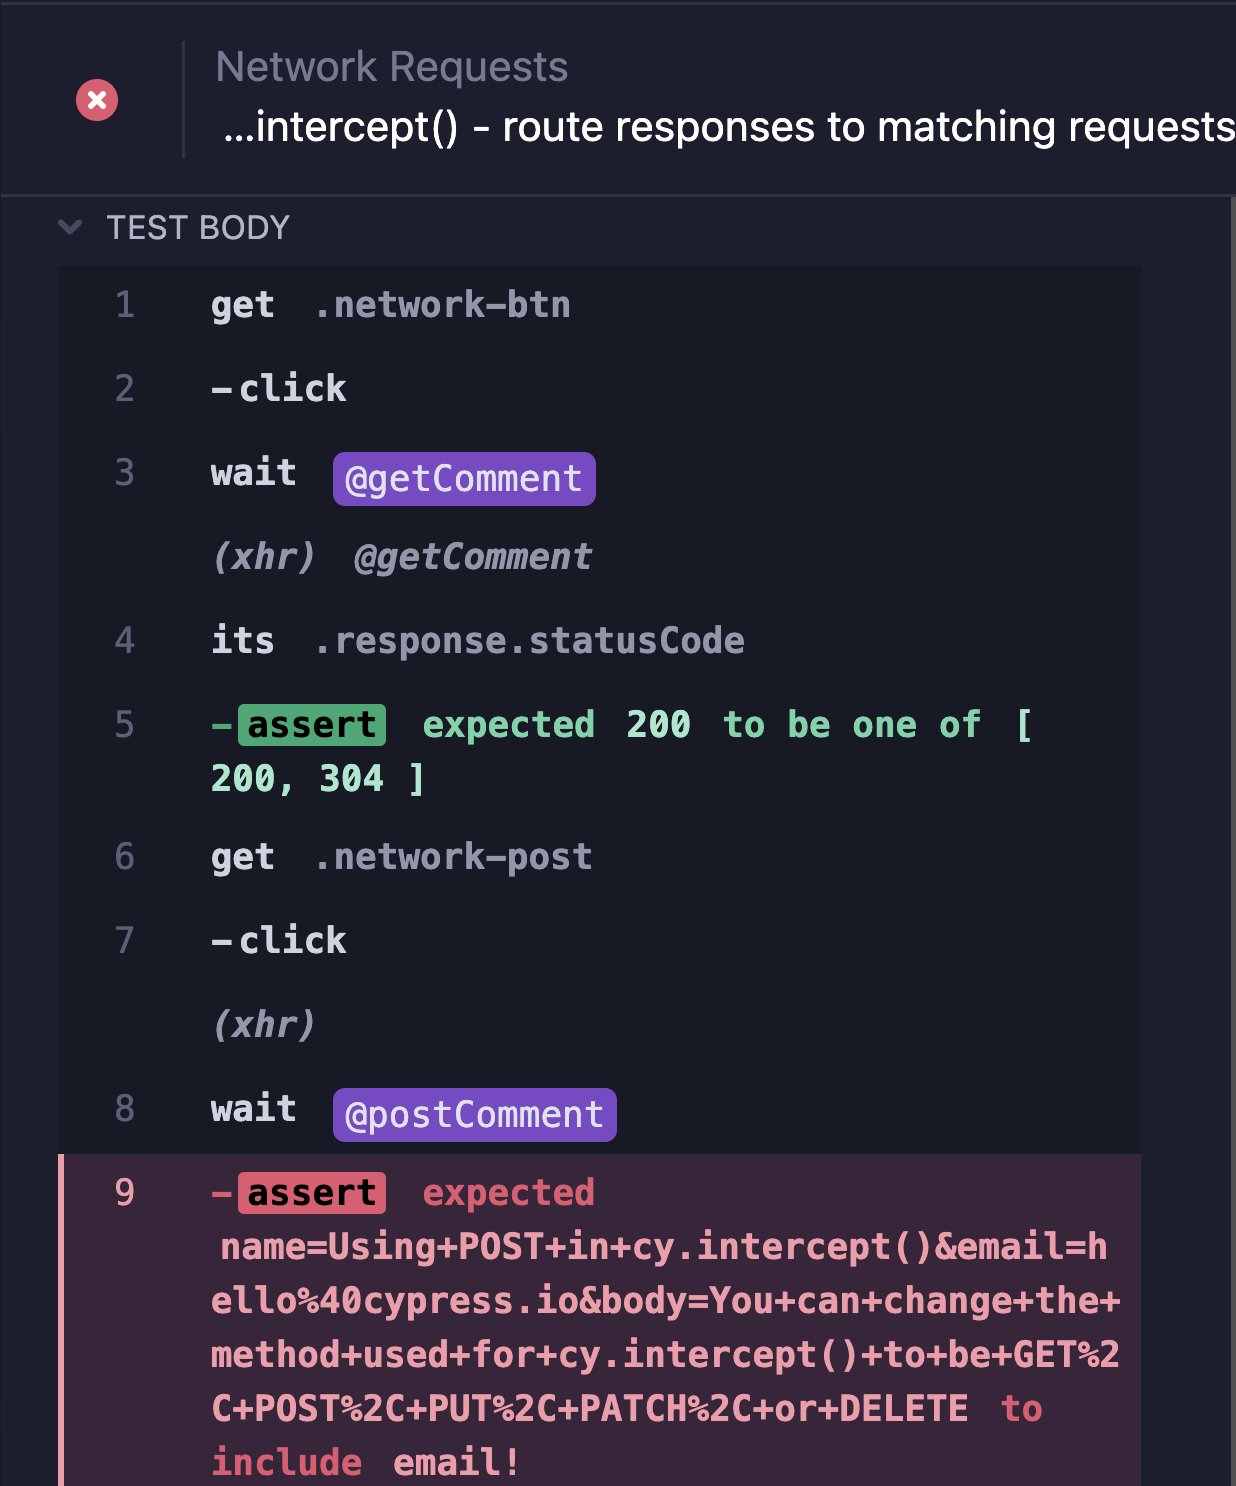Click the red assert badge on line 9
Viewport: 1236px width, 1486px height.
(310, 1192)
